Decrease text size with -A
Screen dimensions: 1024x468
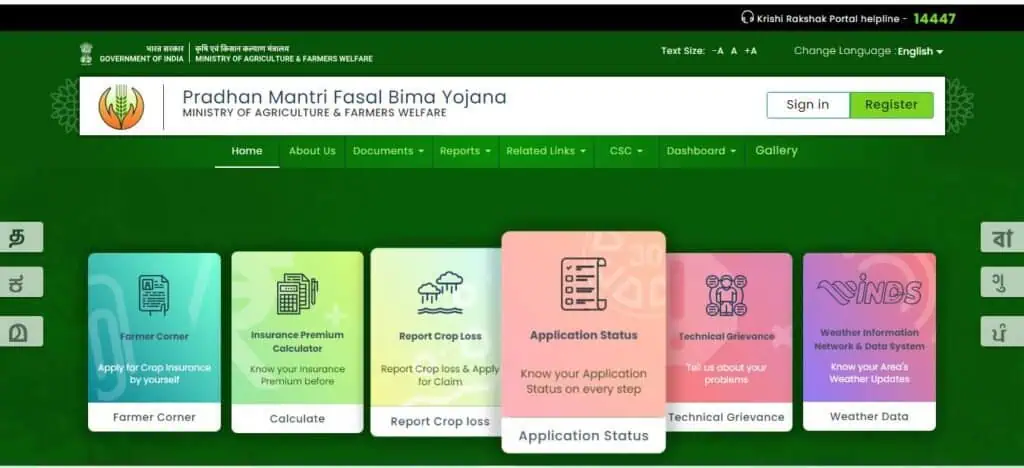[718, 51]
